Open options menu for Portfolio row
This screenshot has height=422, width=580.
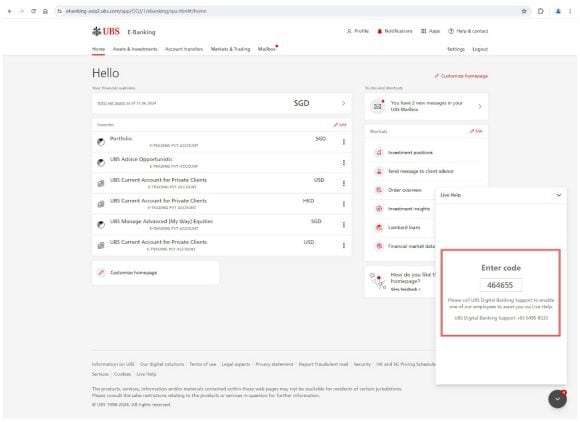pyautogui.click(x=344, y=142)
